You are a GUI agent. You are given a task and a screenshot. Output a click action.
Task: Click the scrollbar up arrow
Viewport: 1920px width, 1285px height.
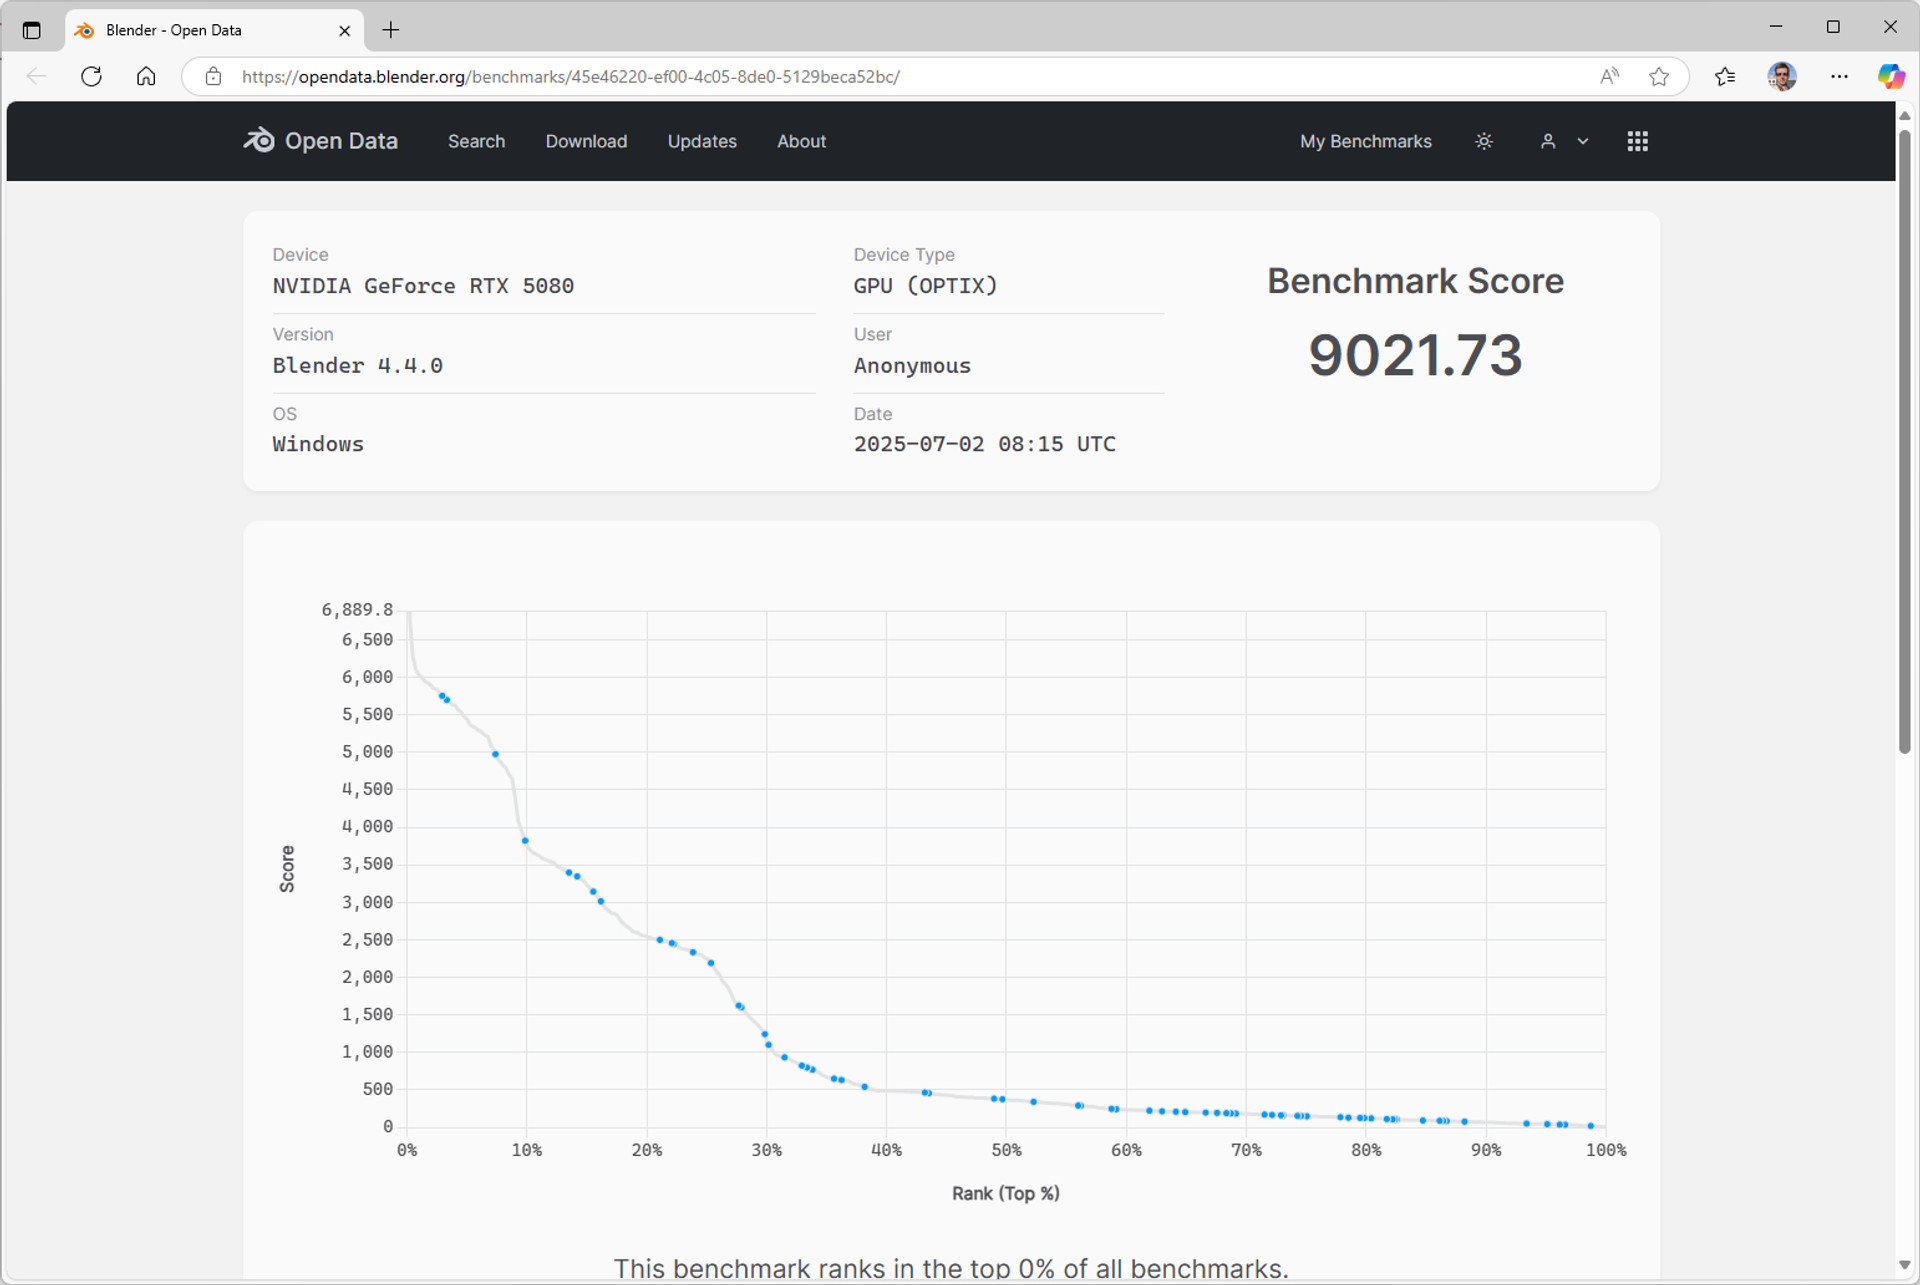click(1904, 115)
